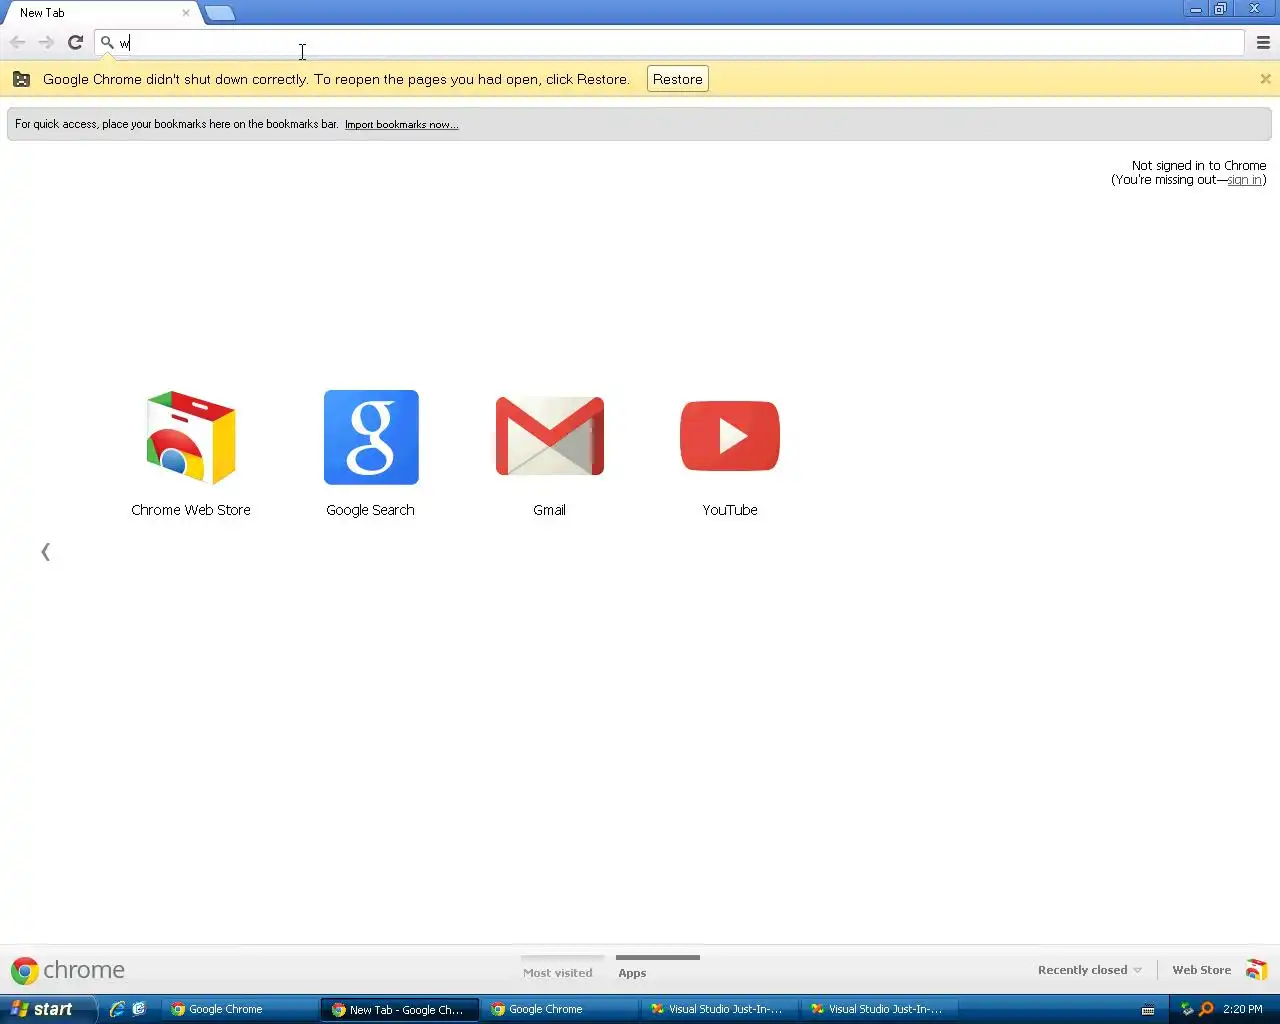The width and height of the screenshot is (1280, 1024).
Task: Open the Chrome hamburger menu
Action: coord(1263,42)
